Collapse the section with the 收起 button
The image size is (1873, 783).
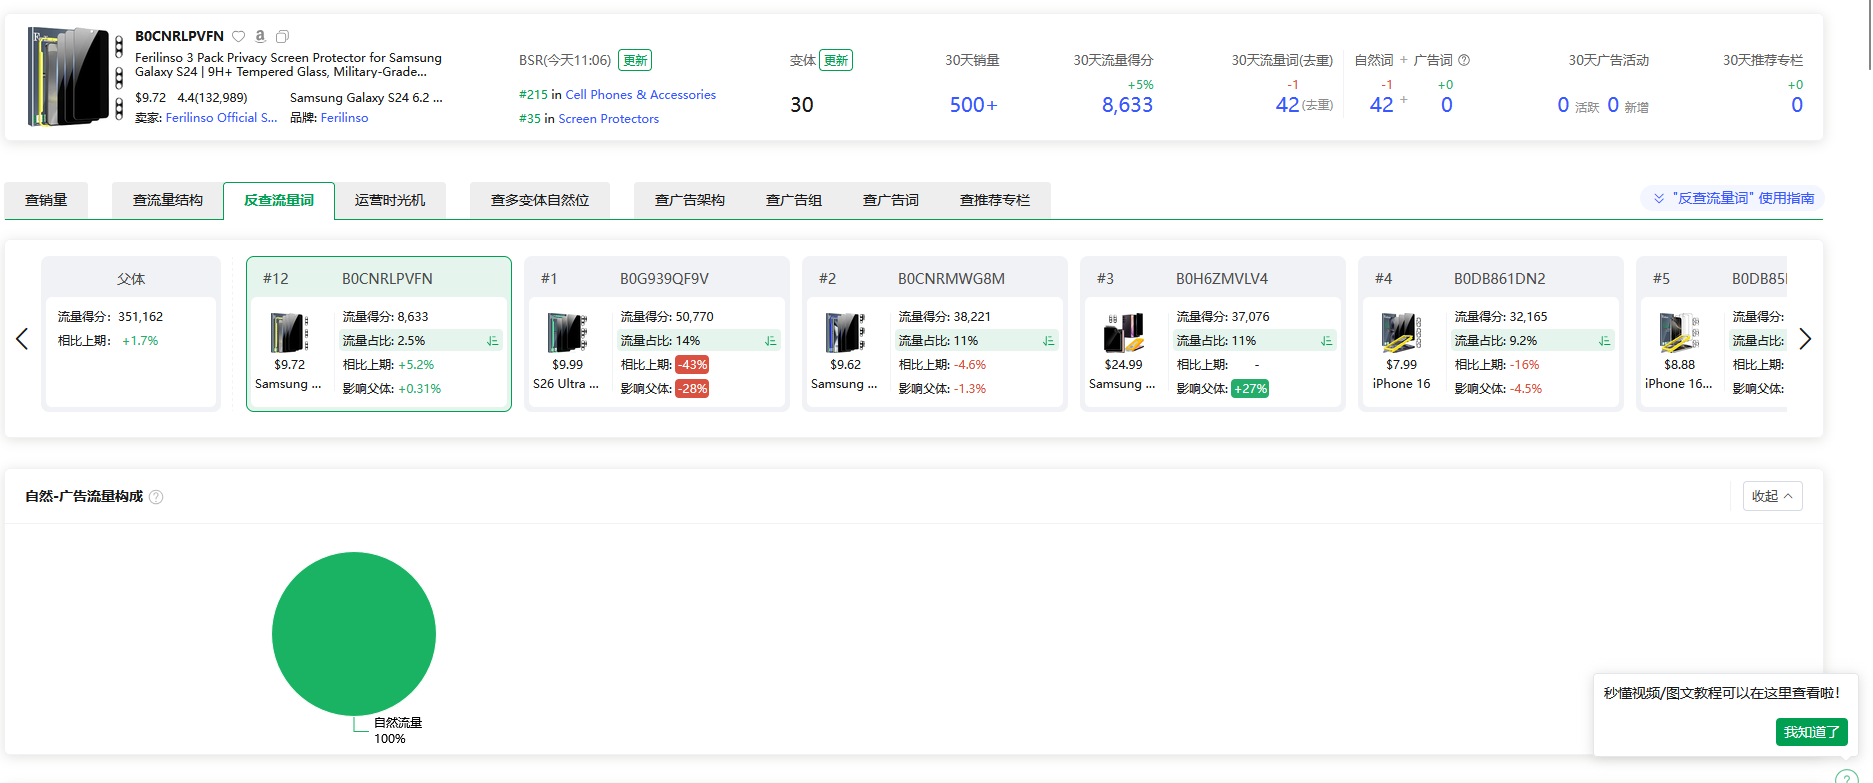tap(1772, 496)
